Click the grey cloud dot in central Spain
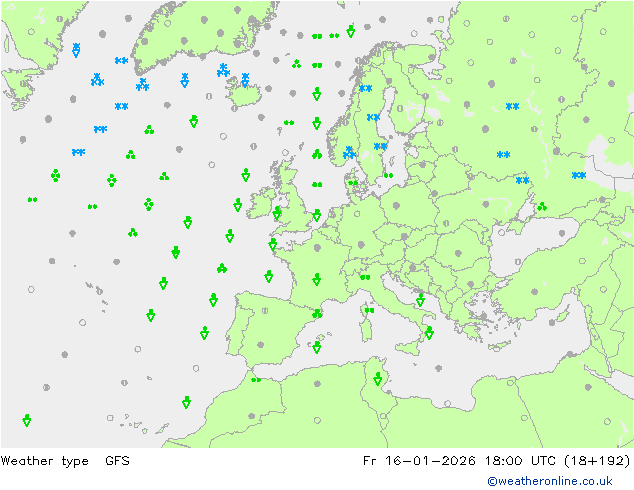Image resolution: width=634 pixels, height=490 pixels. 260,345
